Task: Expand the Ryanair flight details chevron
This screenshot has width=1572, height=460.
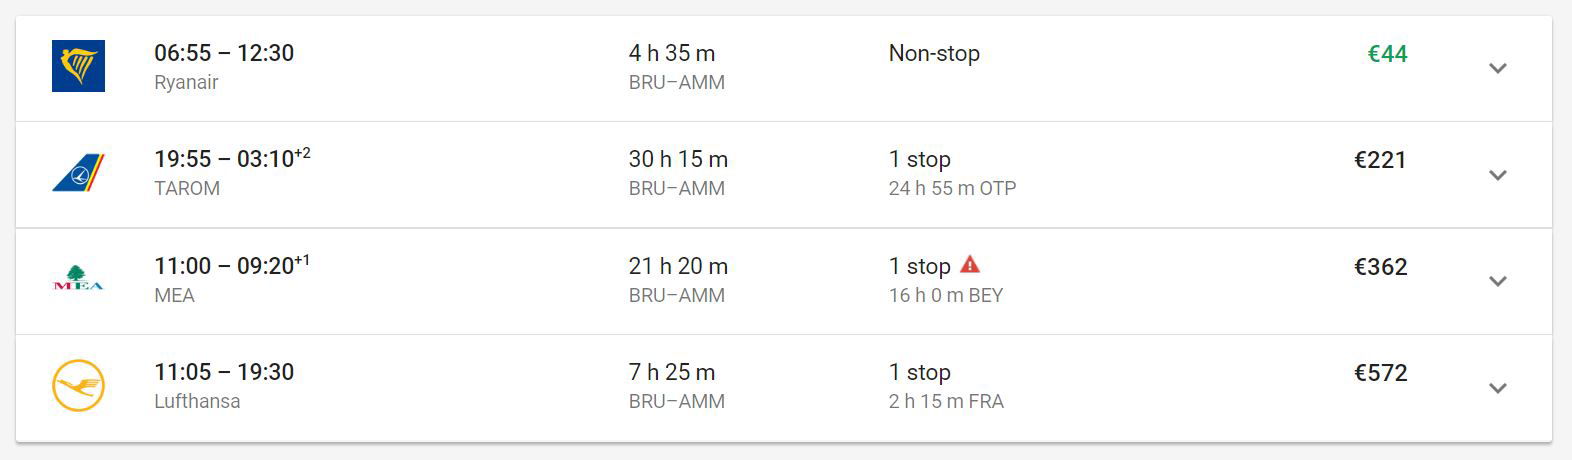Action: coord(1497,68)
